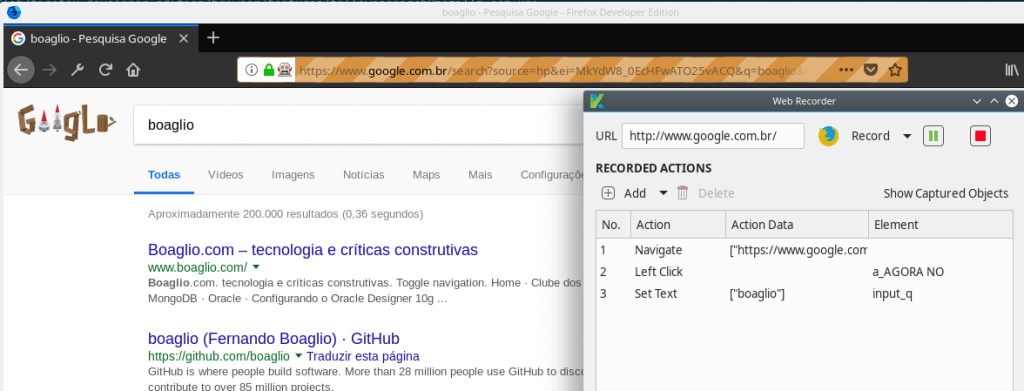Bookmark this page with star icon
The height and width of the screenshot is (391, 1024).
[895, 70]
